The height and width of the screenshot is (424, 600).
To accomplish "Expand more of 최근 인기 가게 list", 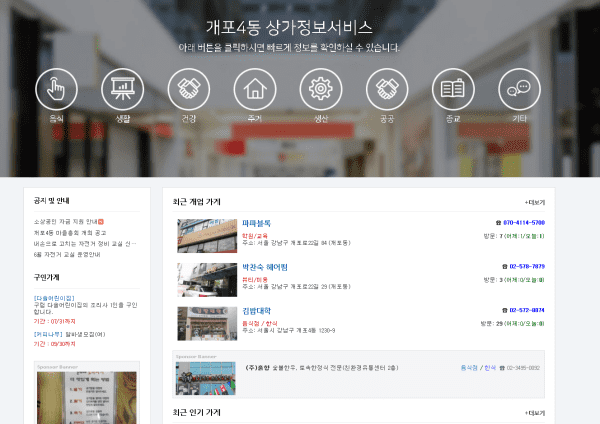I will point(535,413).
